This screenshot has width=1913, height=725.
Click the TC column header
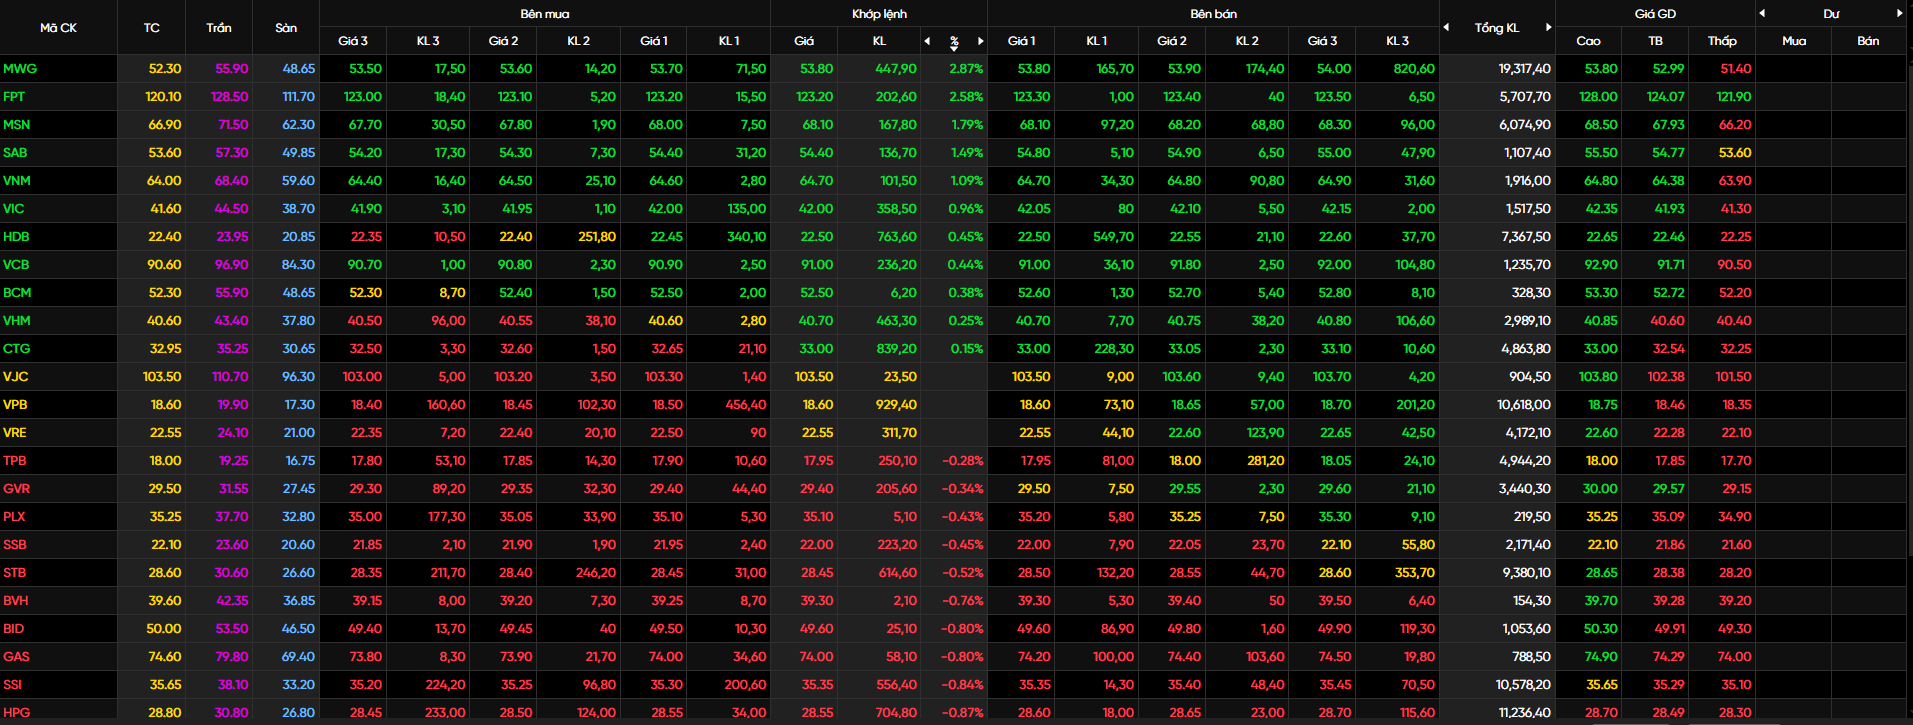pyautogui.click(x=151, y=28)
